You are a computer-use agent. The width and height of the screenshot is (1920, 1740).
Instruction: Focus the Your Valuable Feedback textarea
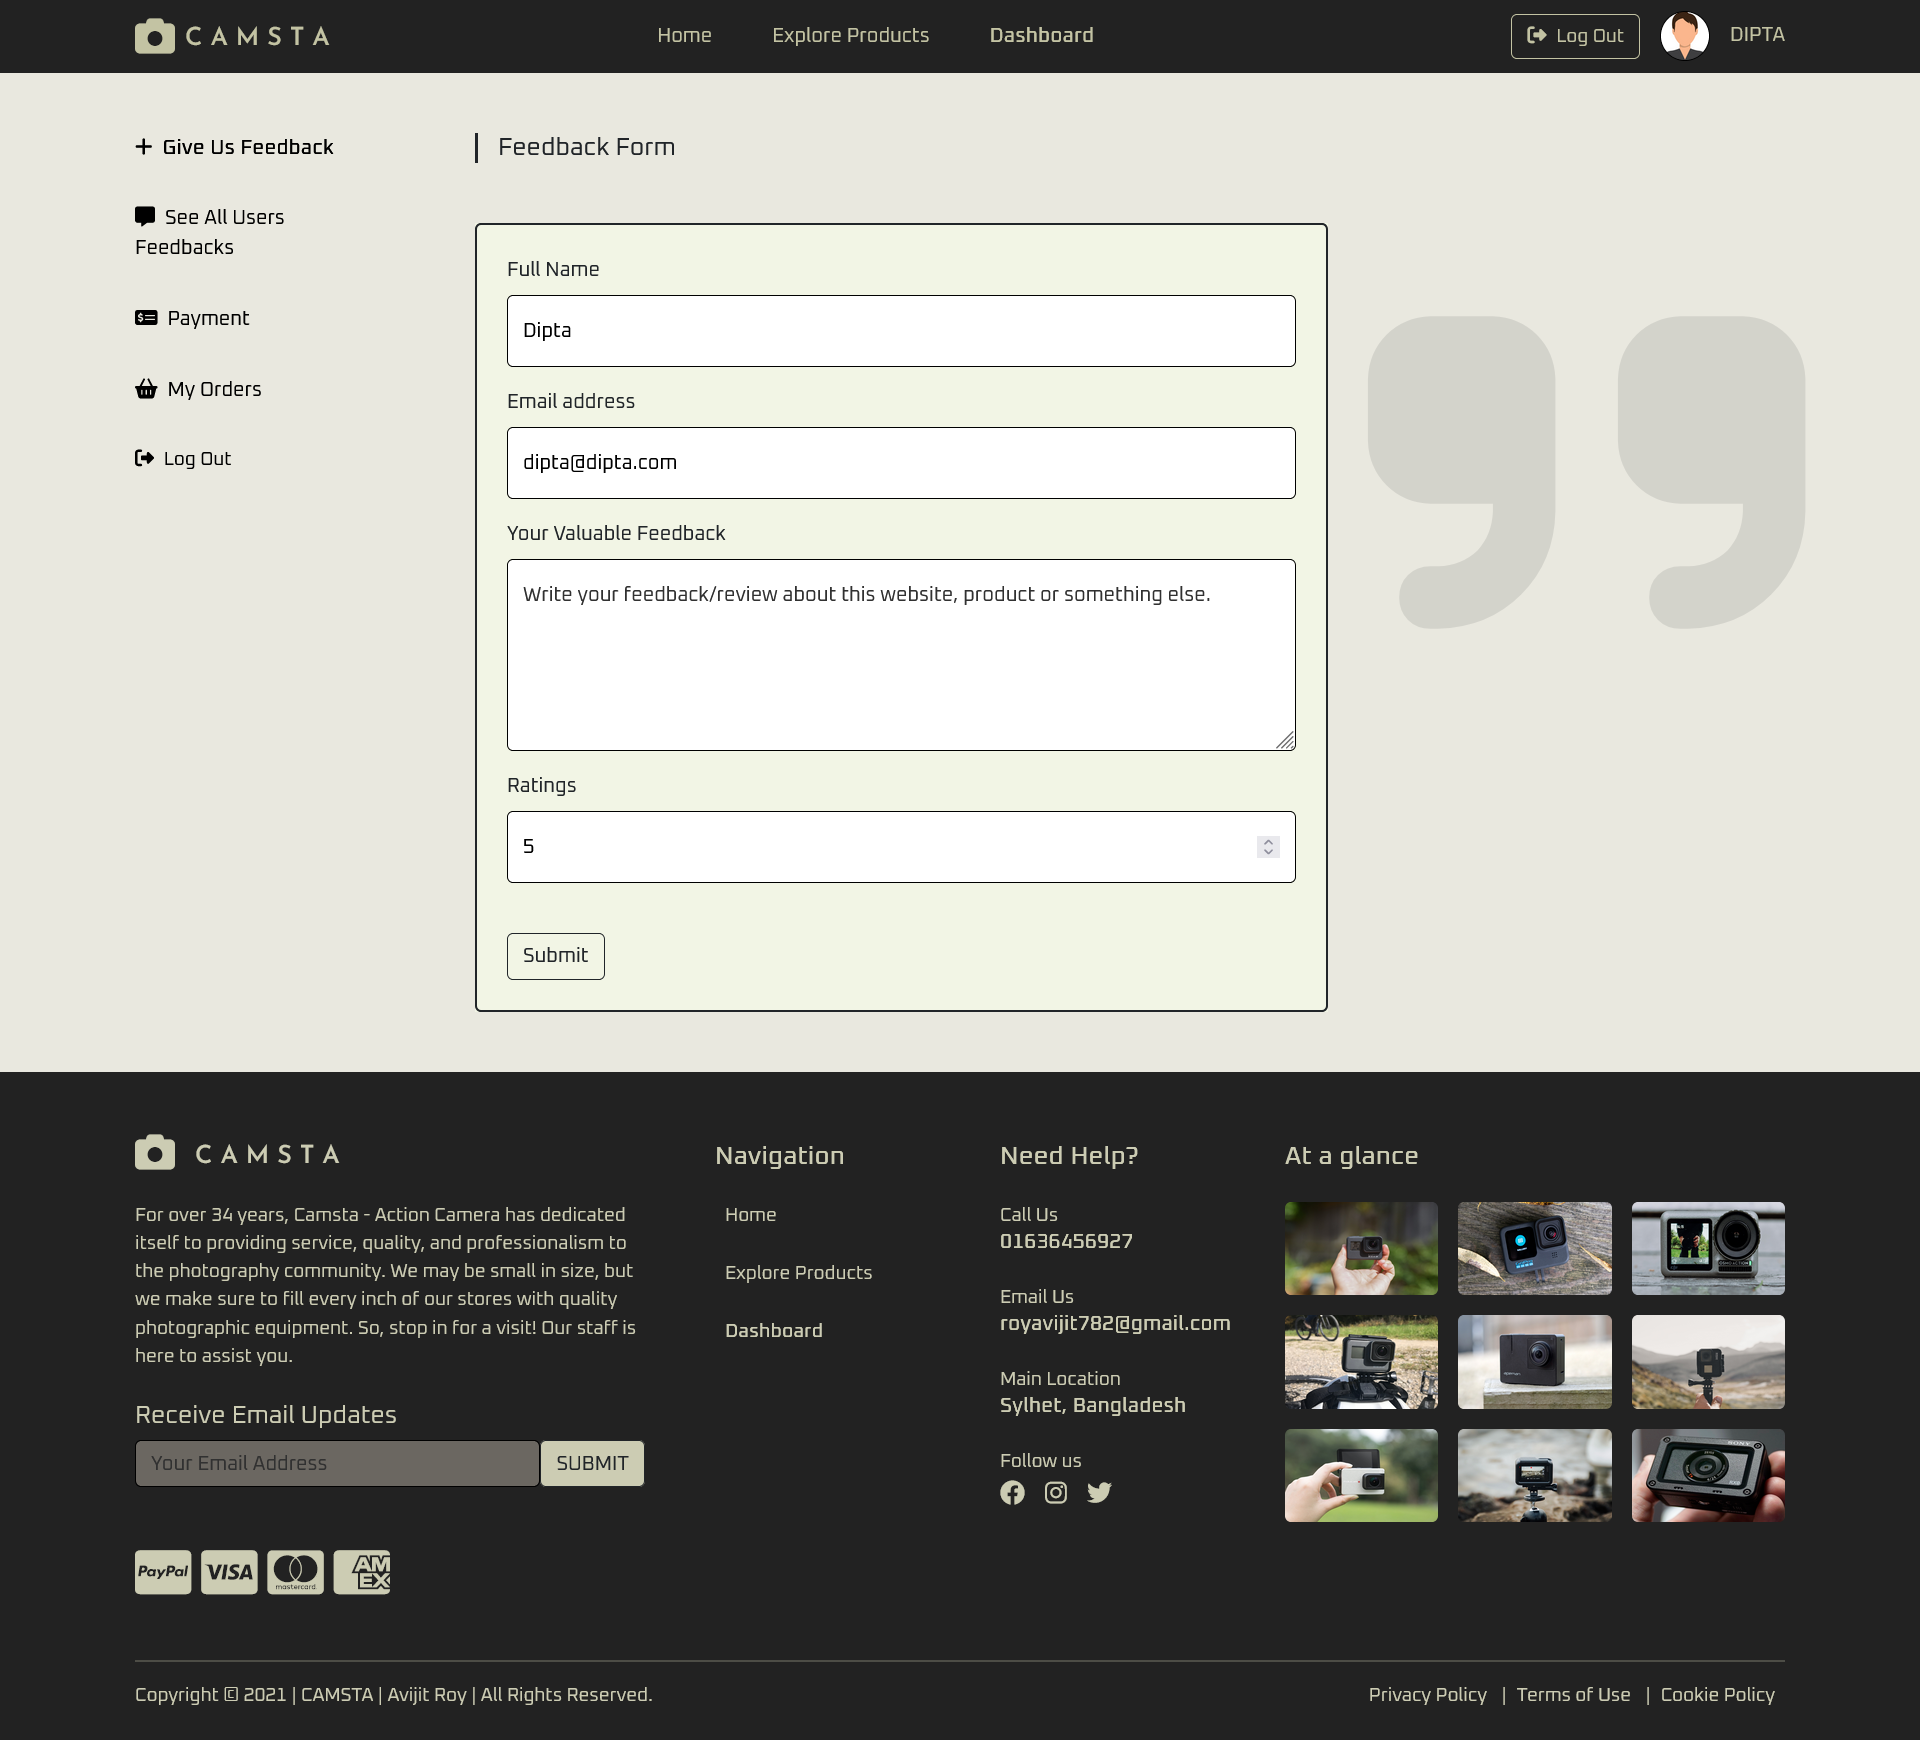pyautogui.click(x=900, y=655)
